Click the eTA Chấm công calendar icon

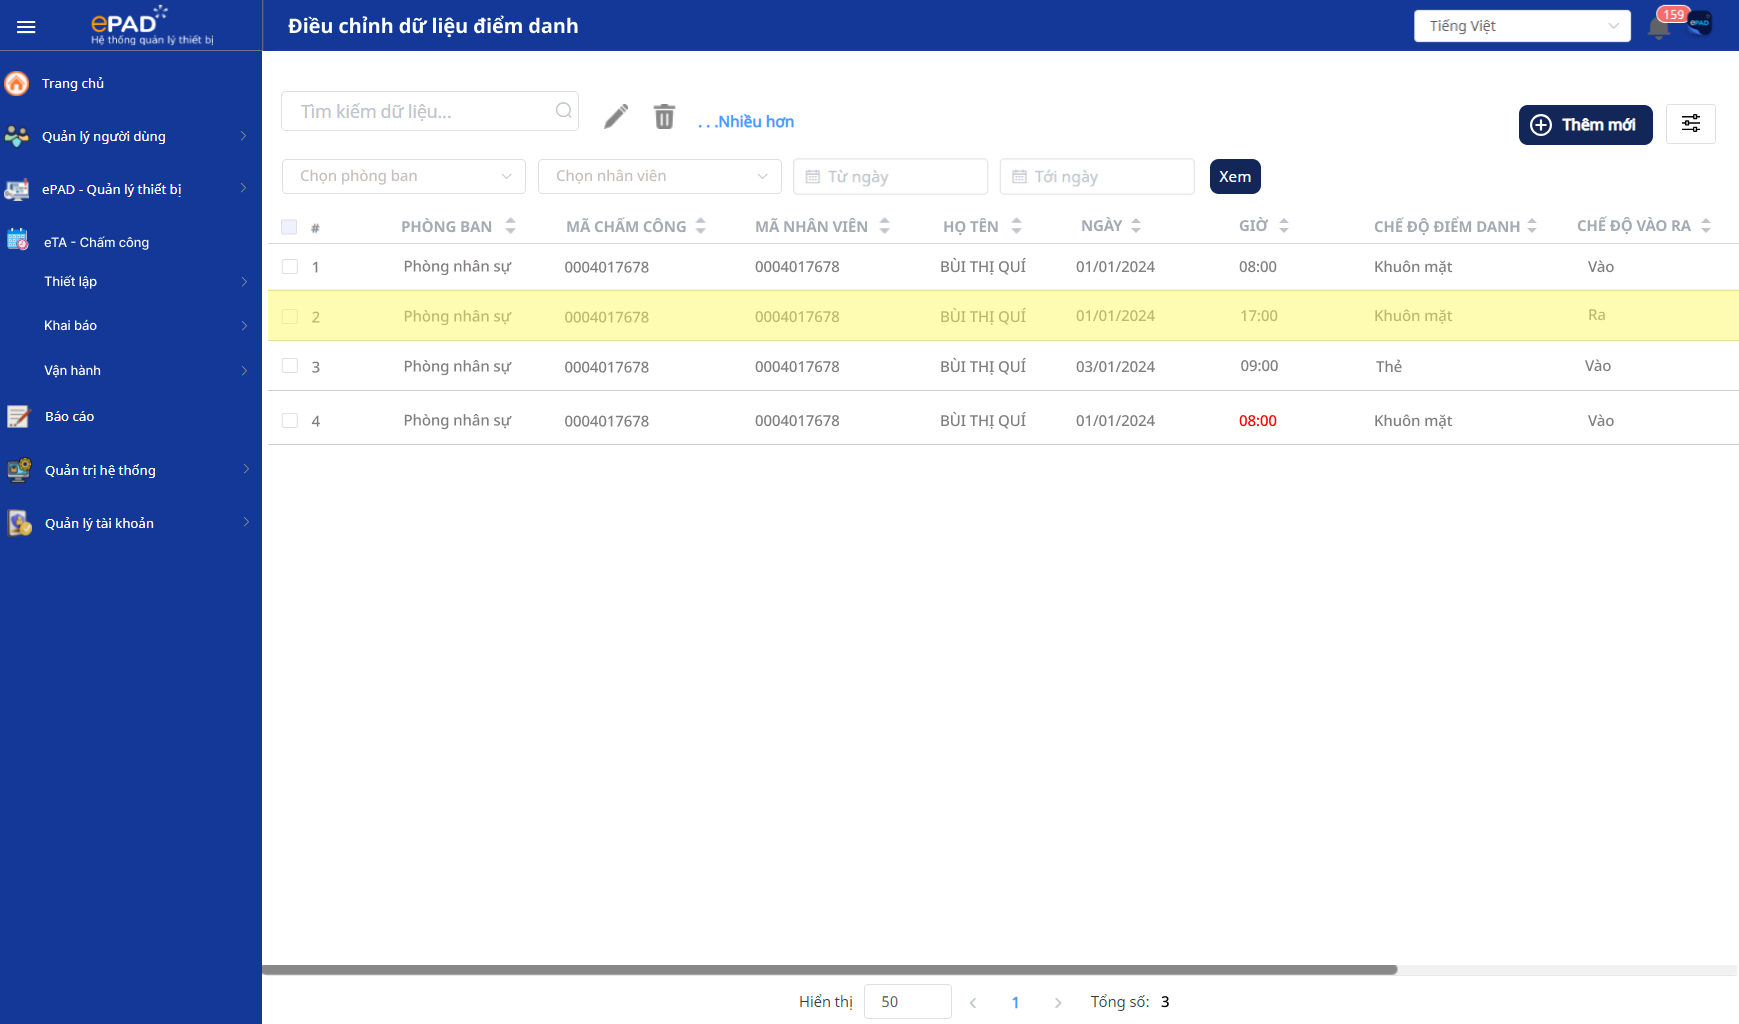pos(17,239)
